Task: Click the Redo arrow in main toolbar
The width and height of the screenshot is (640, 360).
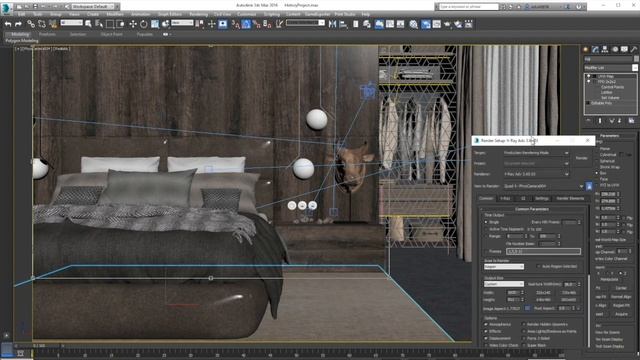Action: tap(18, 24)
